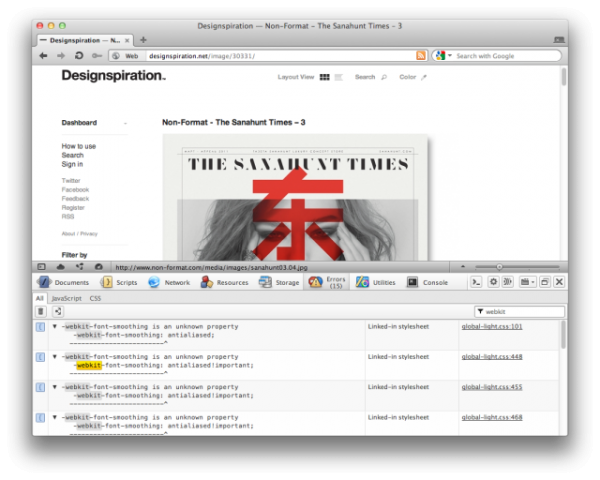The width and height of the screenshot is (600, 480).
Task: Click CSS icon of global-light.css:448 row
Action: point(41,357)
